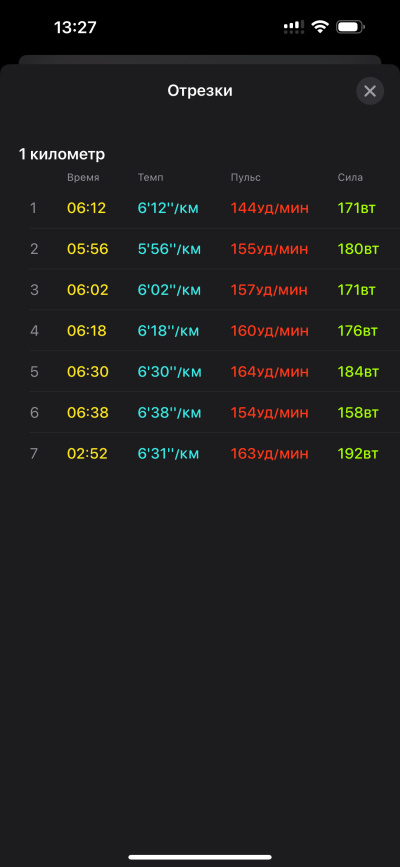
Task: Tap the battery indicator icon
Action: point(350,27)
